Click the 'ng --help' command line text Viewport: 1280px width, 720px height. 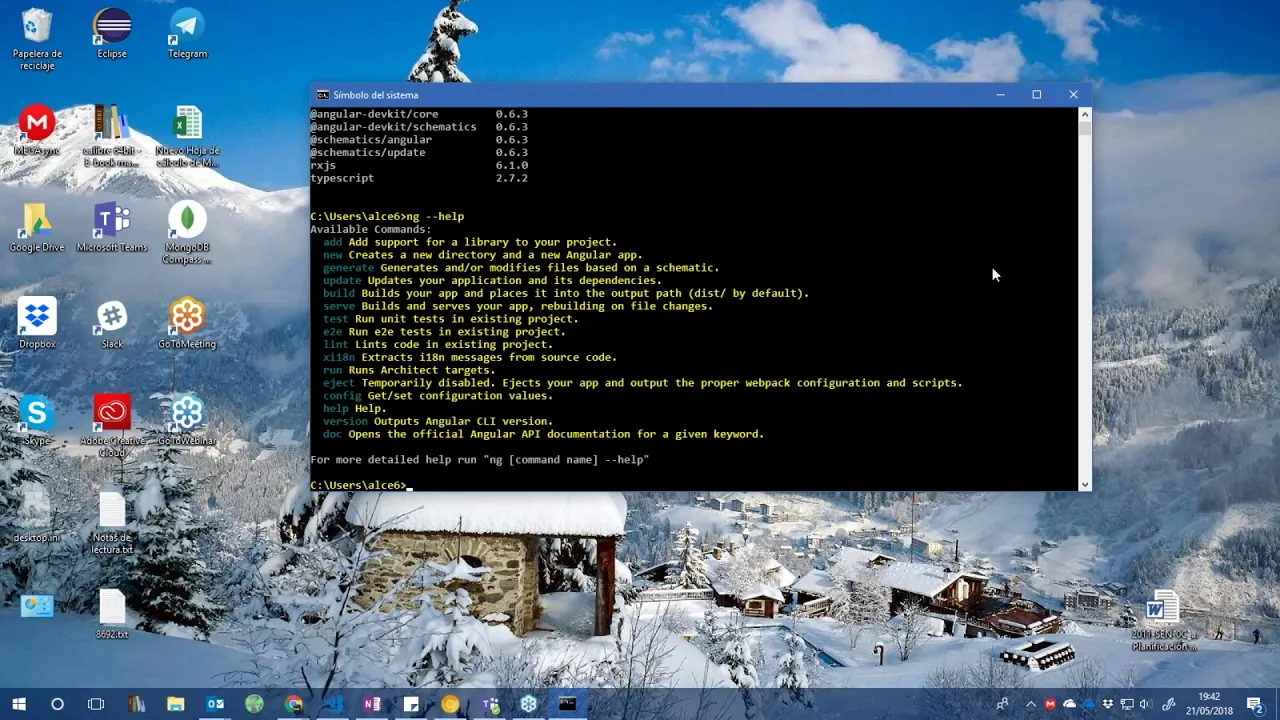click(x=435, y=216)
